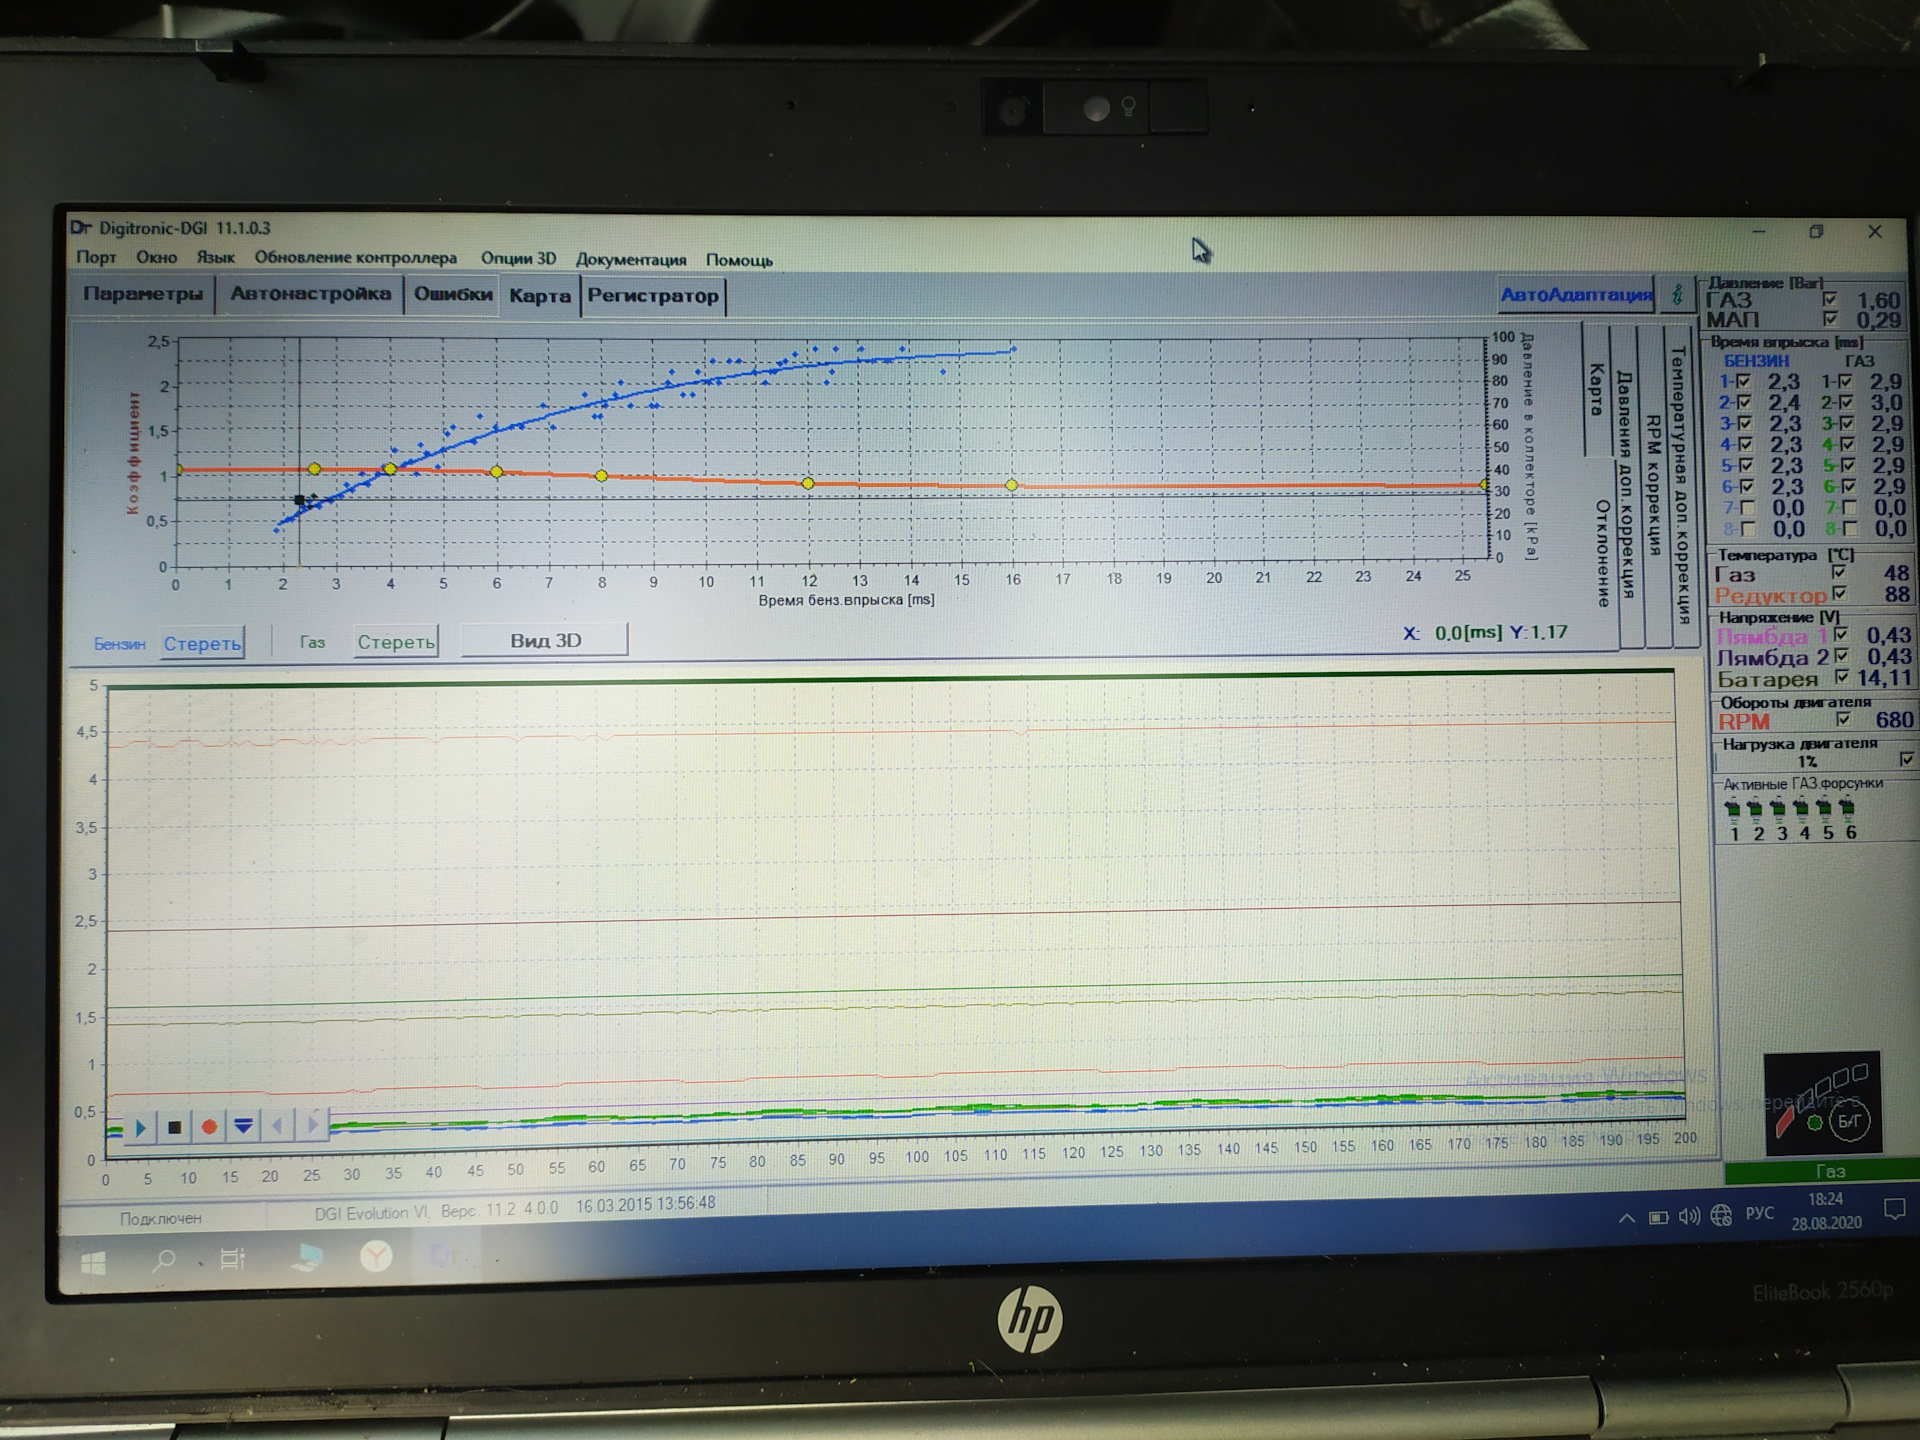Show hidden tray icons with the chevron

coord(1626,1218)
